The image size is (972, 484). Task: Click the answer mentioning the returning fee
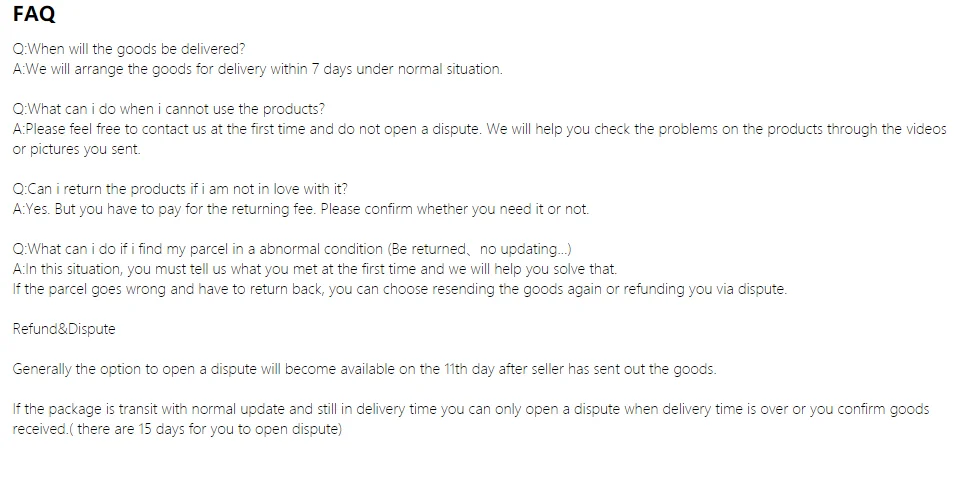pos(301,209)
